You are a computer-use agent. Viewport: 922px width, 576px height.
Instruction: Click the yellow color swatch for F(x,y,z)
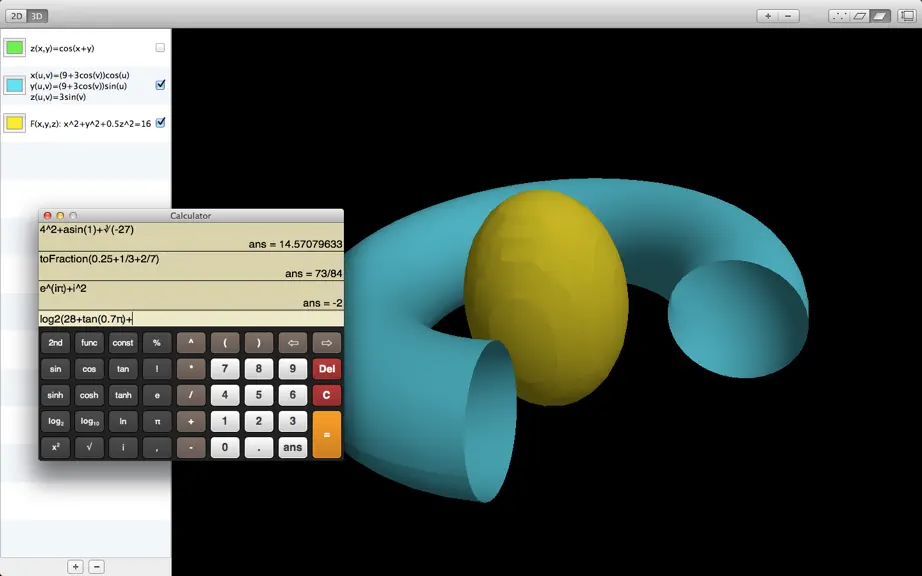15,123
